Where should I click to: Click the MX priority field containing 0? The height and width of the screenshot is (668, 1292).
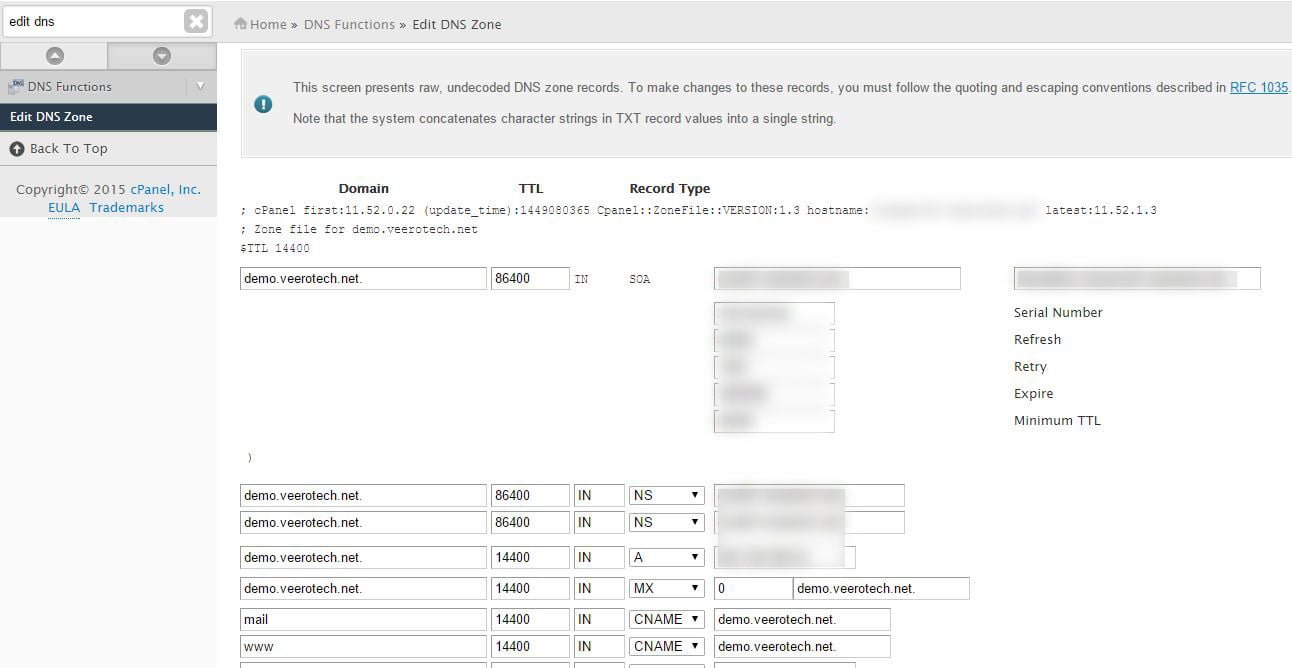(752, 588)
